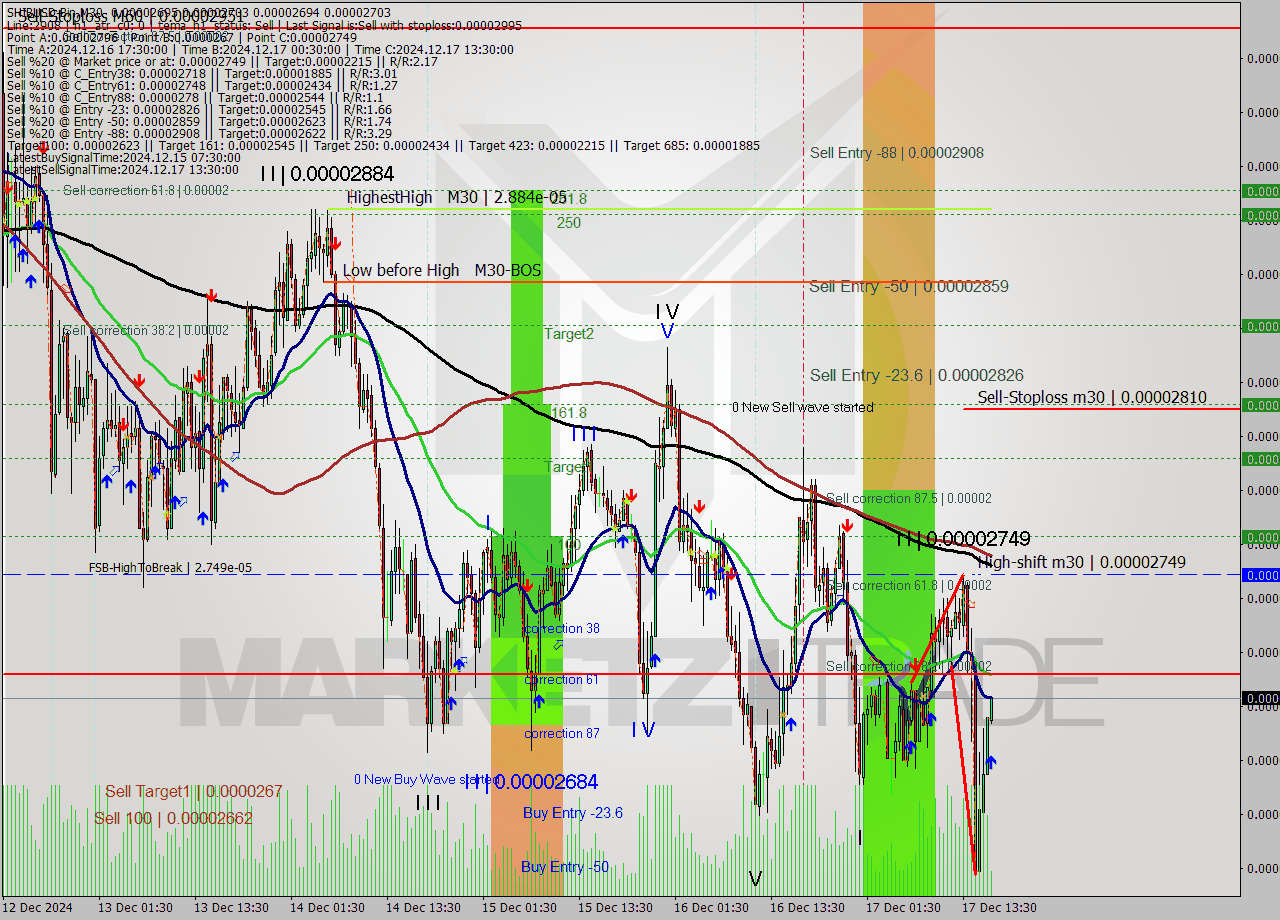The image size is (1280, 920).
Task: Click the 'Sell Entry -50 | 0.00002859' label
Action: pos(909,286)
